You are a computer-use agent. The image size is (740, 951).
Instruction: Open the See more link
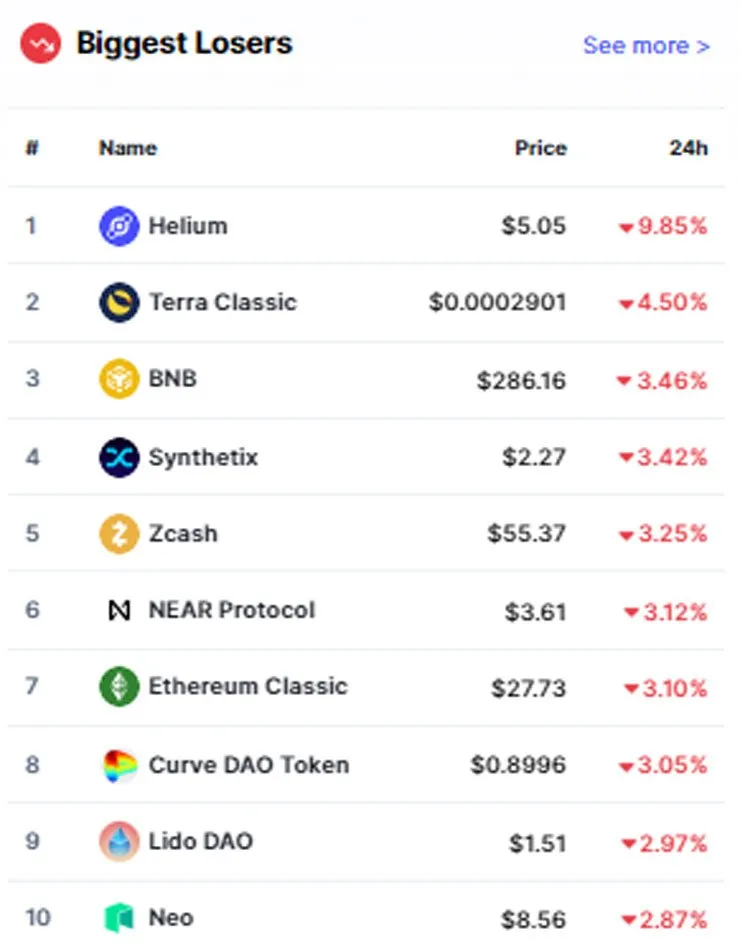[646, 45]
